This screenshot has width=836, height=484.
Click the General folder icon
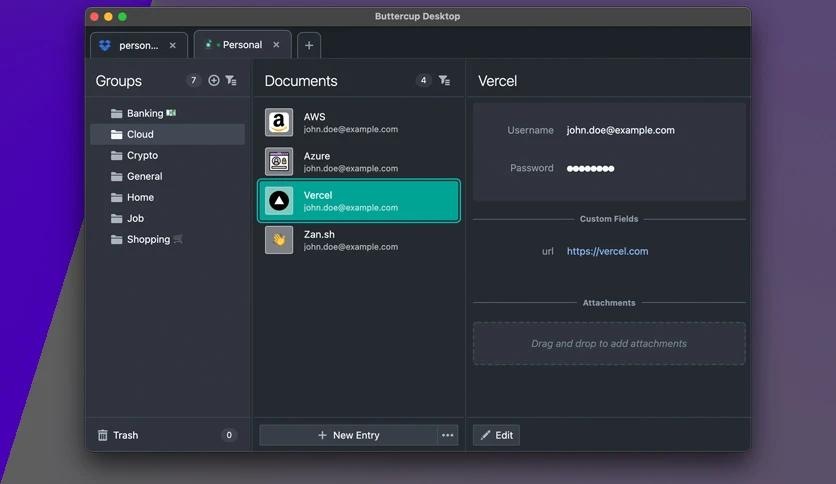(x=116, y=176)
